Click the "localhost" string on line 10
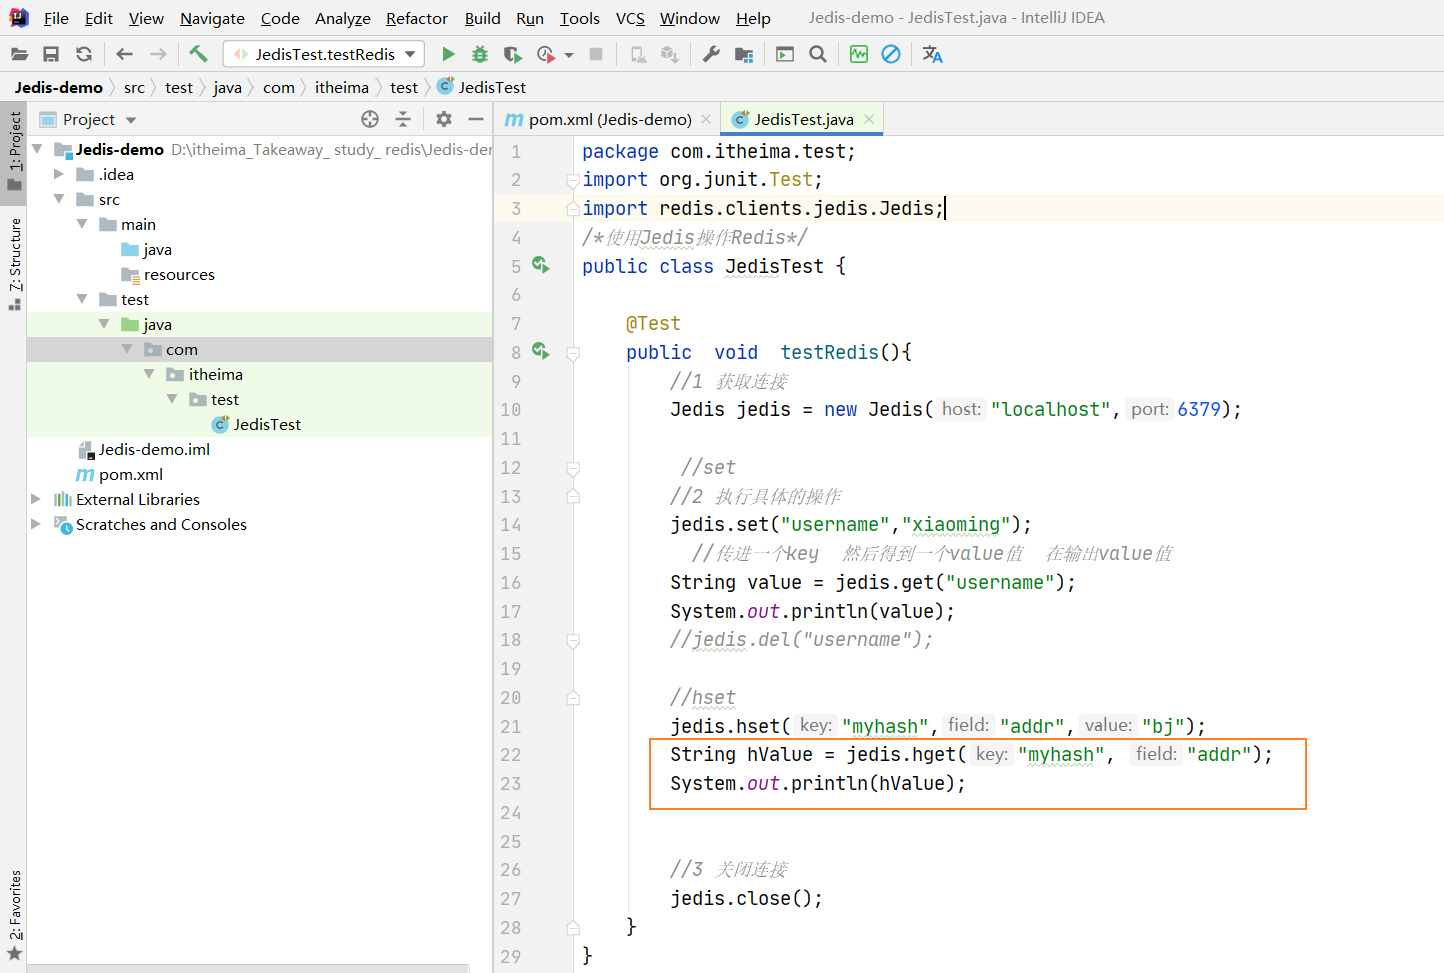 pyautogui.click(x=1050, y=409)
